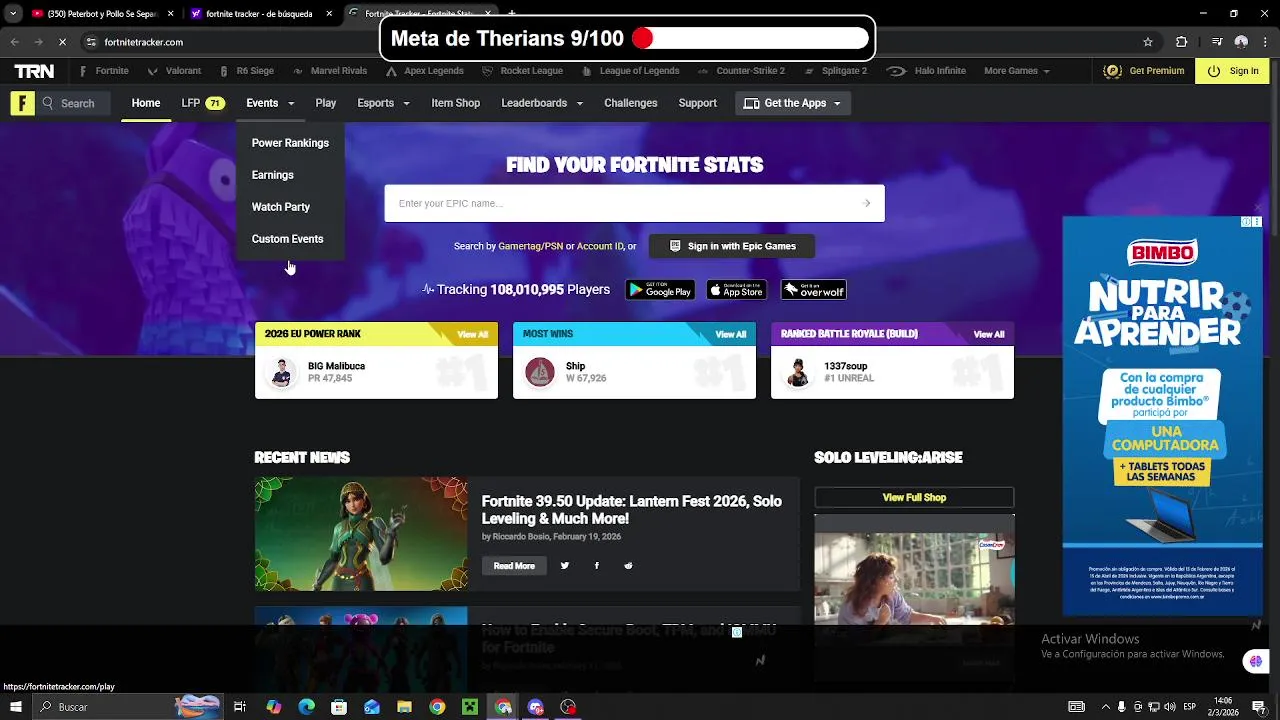Image resolution: width=1280 pixels, height=720 pixels.
Task: Share the 39.50 Update article on Reddit
Action: [x=628, y=566]
